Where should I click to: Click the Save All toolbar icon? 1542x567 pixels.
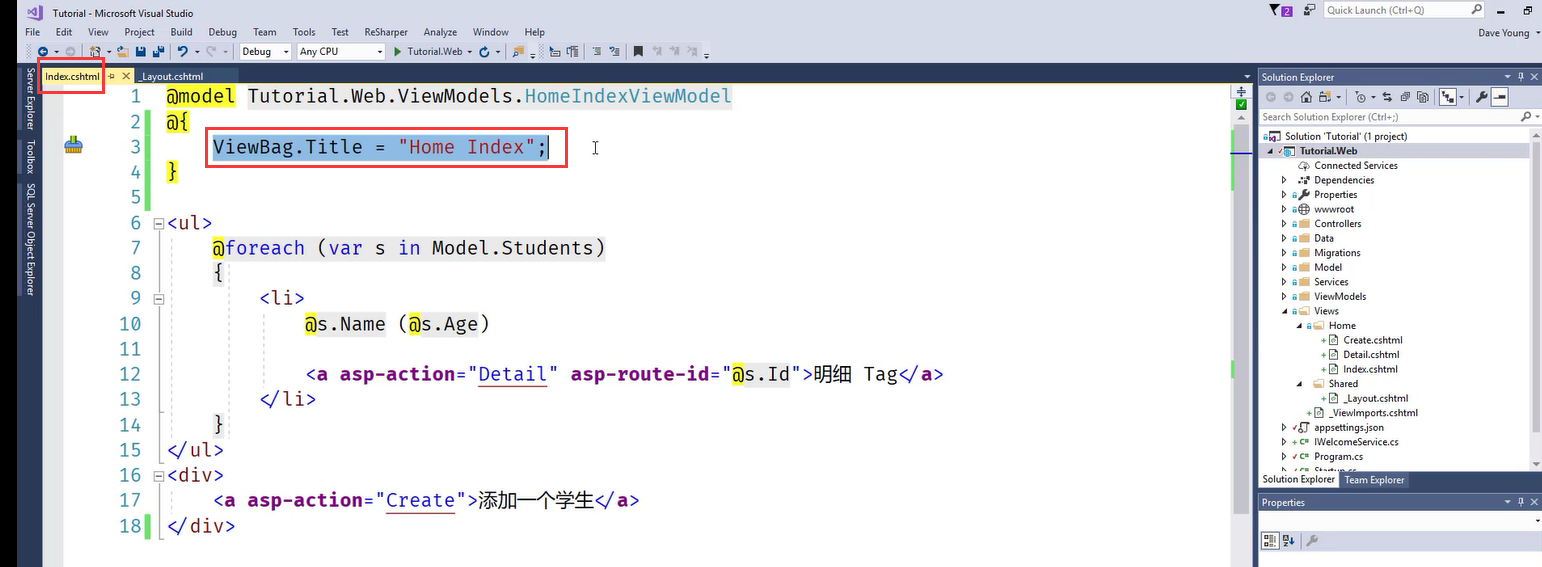[159, 51]
